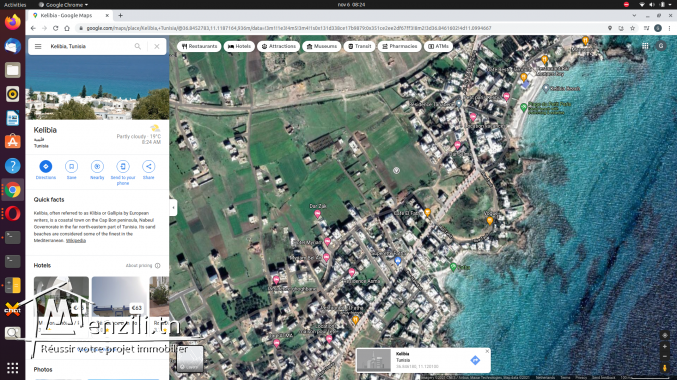Open the Layers map type switcher
The image size is (677, 380).
[190, 358]
